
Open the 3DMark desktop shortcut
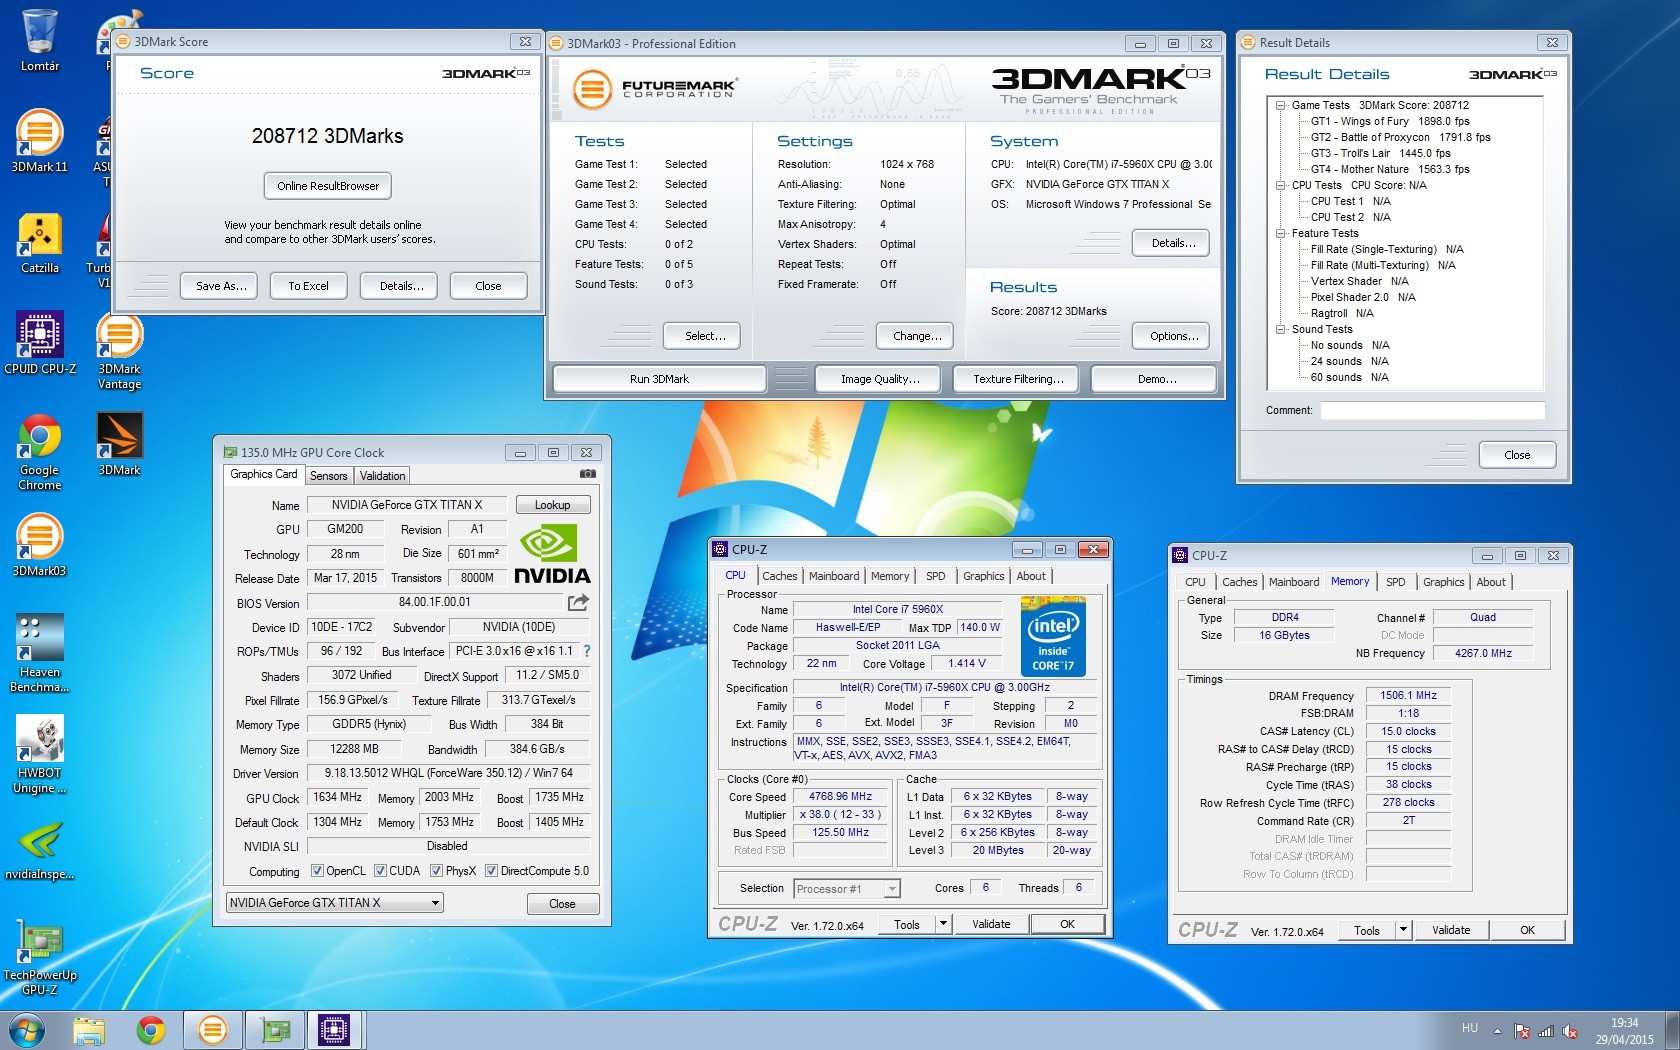point(119,444)
